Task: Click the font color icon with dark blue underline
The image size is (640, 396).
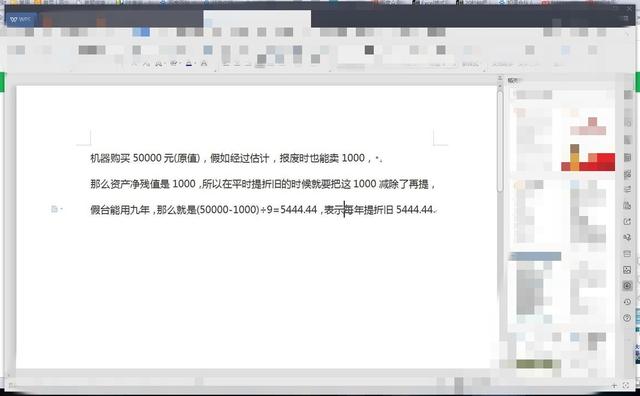Action: pos(188,63)
